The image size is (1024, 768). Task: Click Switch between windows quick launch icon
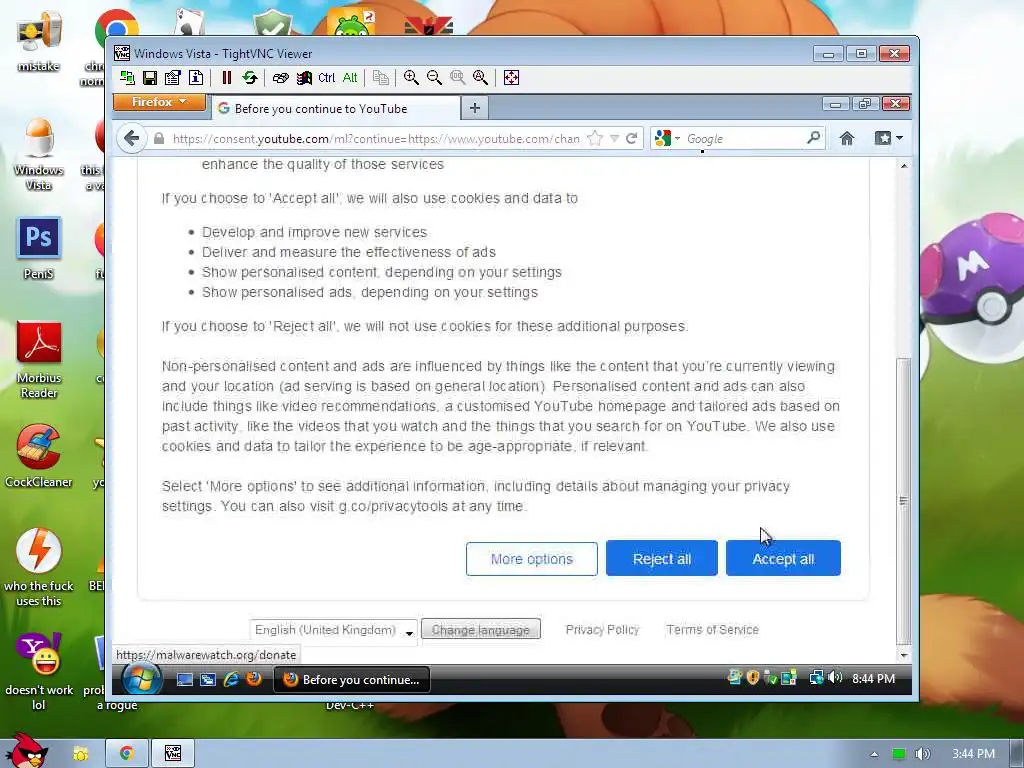click(208, 680)
